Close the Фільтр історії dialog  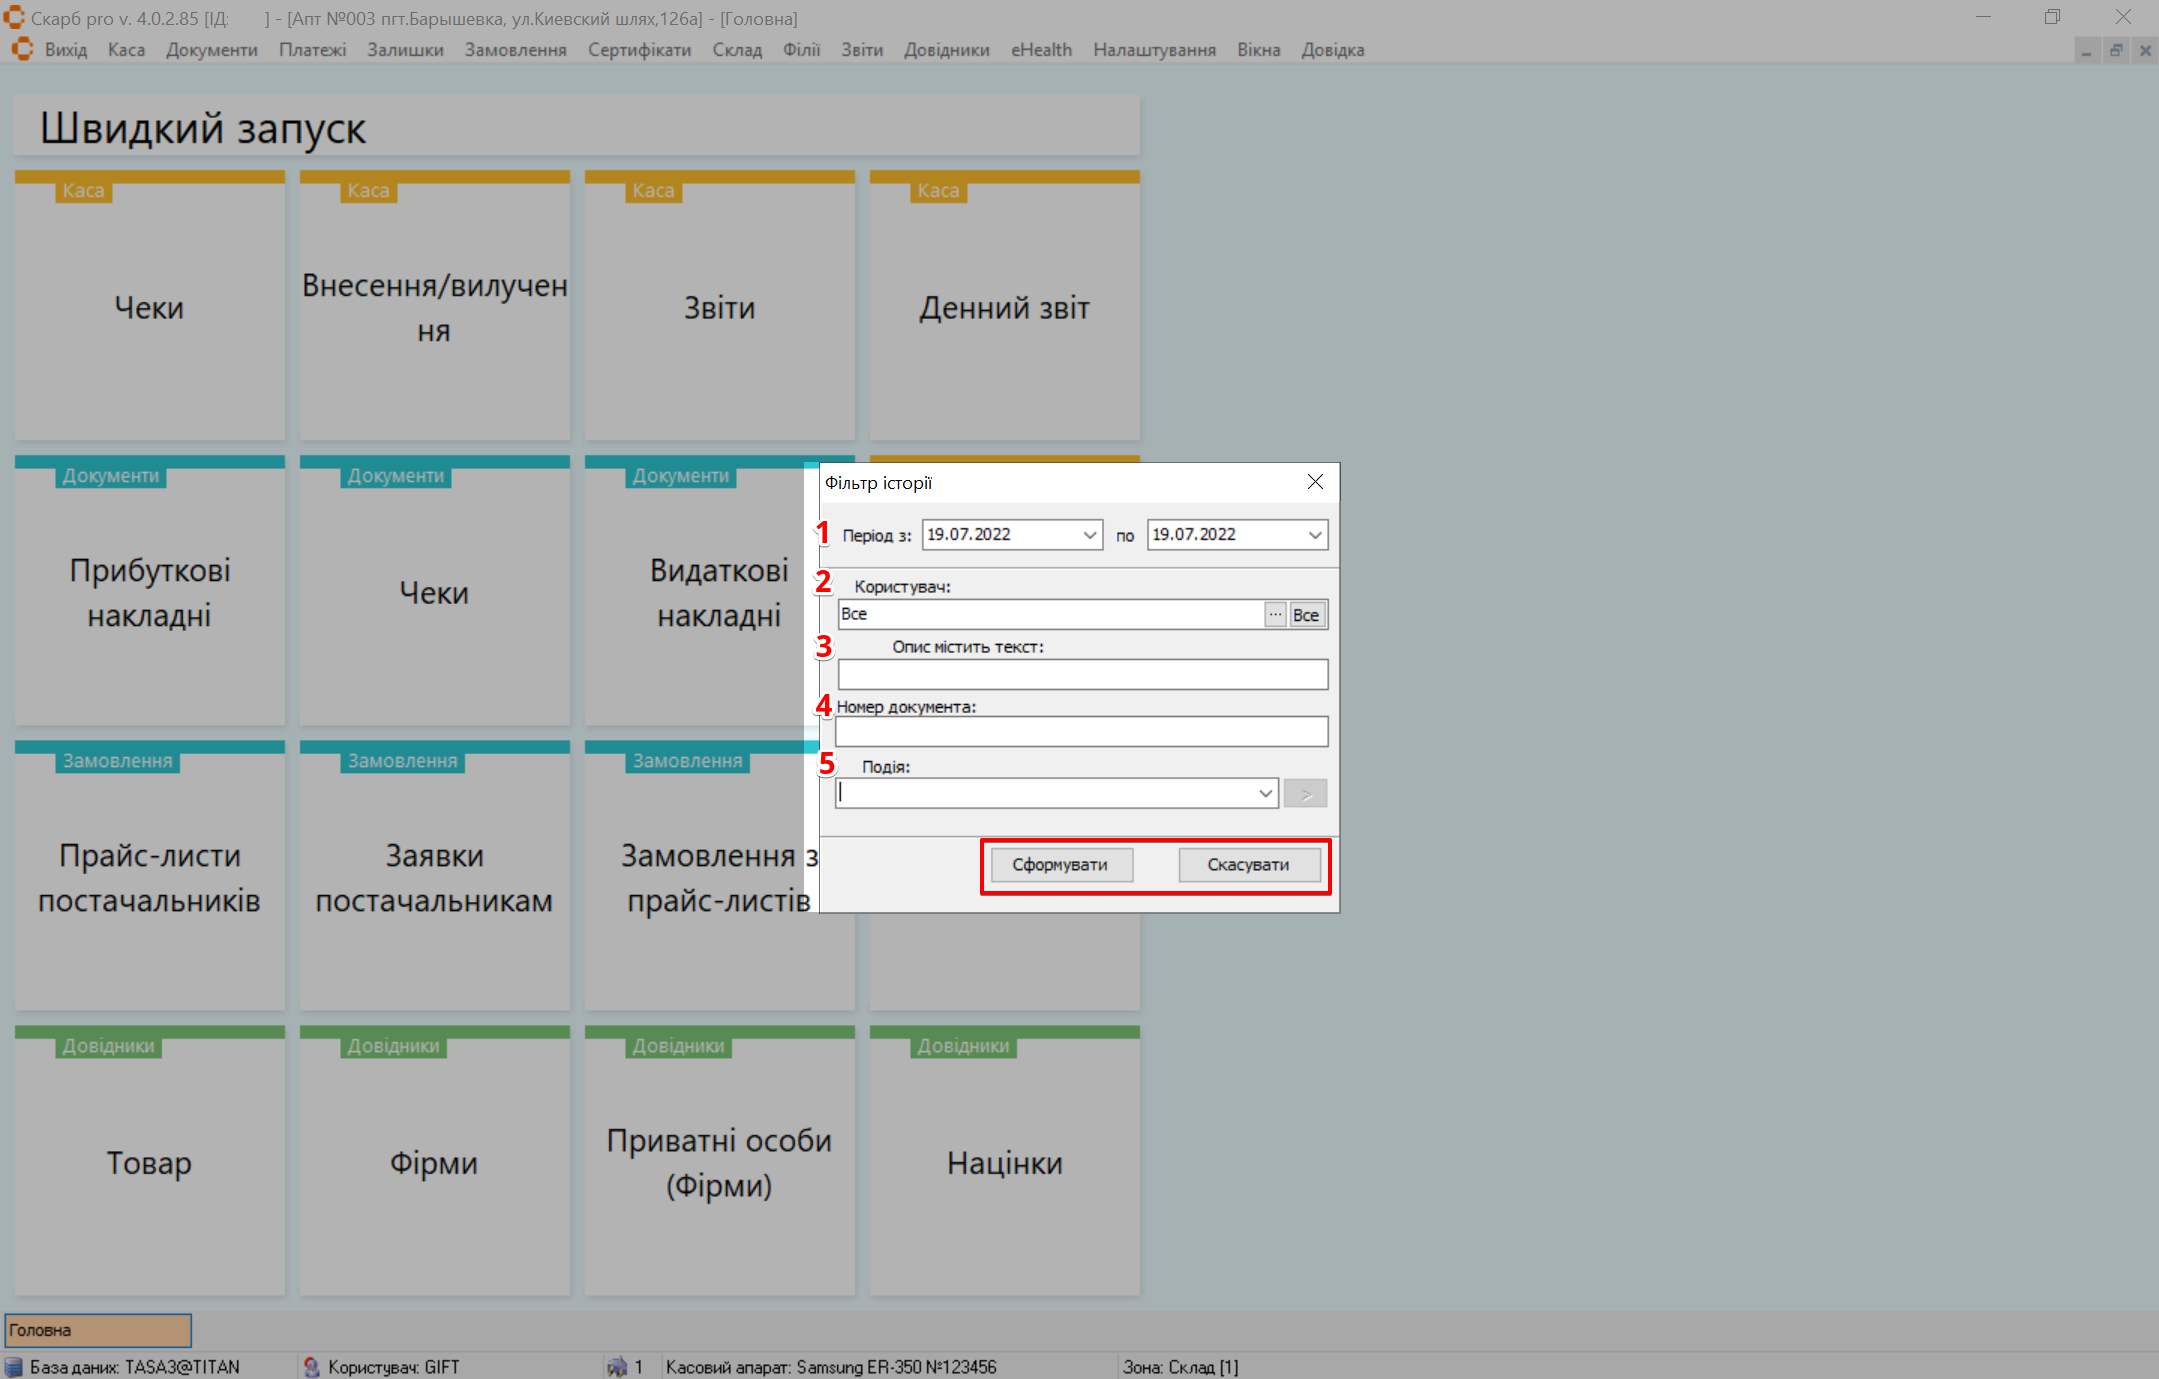pyautogui.click(x=1315, y=482)
